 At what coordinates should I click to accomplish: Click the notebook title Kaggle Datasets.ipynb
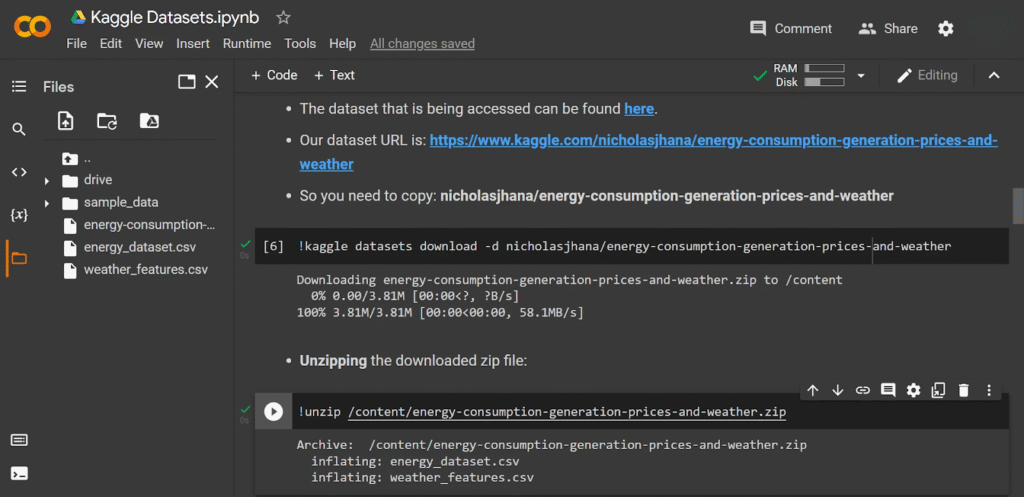[175, 18]
